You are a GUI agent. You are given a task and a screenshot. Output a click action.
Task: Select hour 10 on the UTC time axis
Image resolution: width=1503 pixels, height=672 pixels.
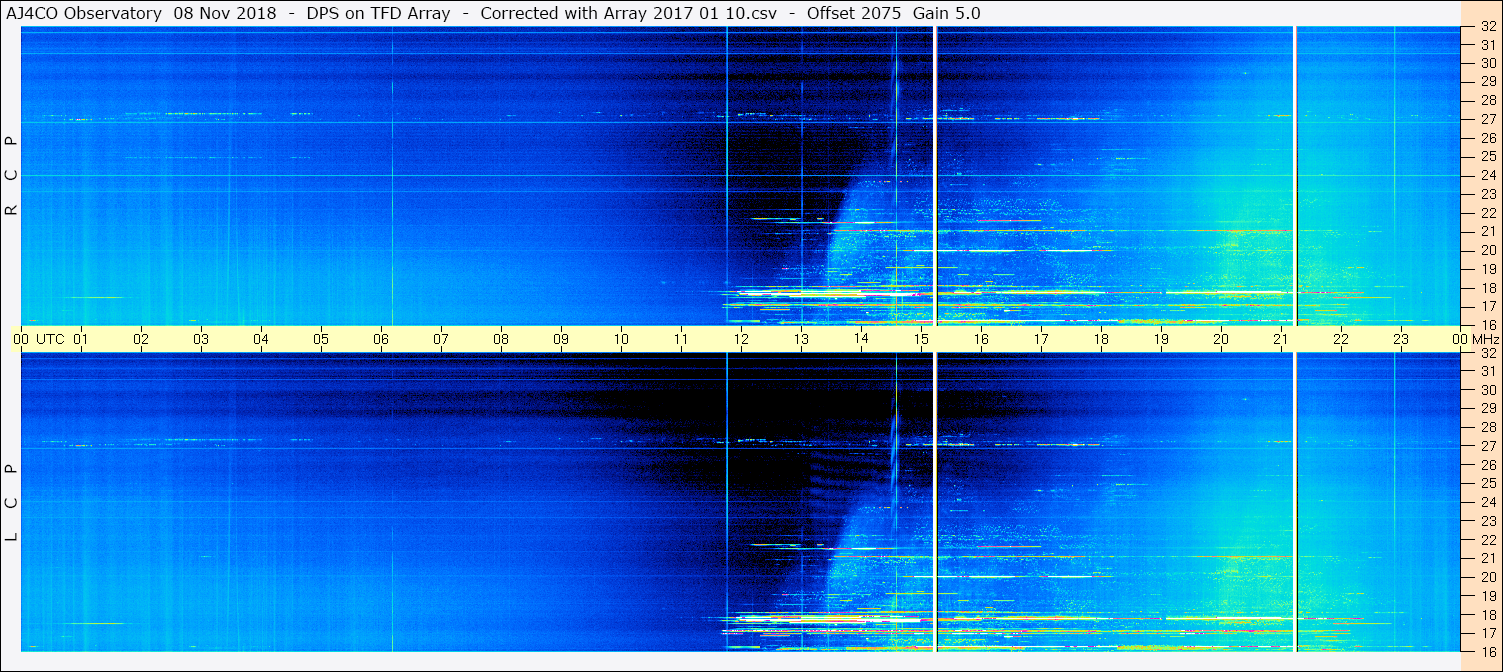click(621, 339)
